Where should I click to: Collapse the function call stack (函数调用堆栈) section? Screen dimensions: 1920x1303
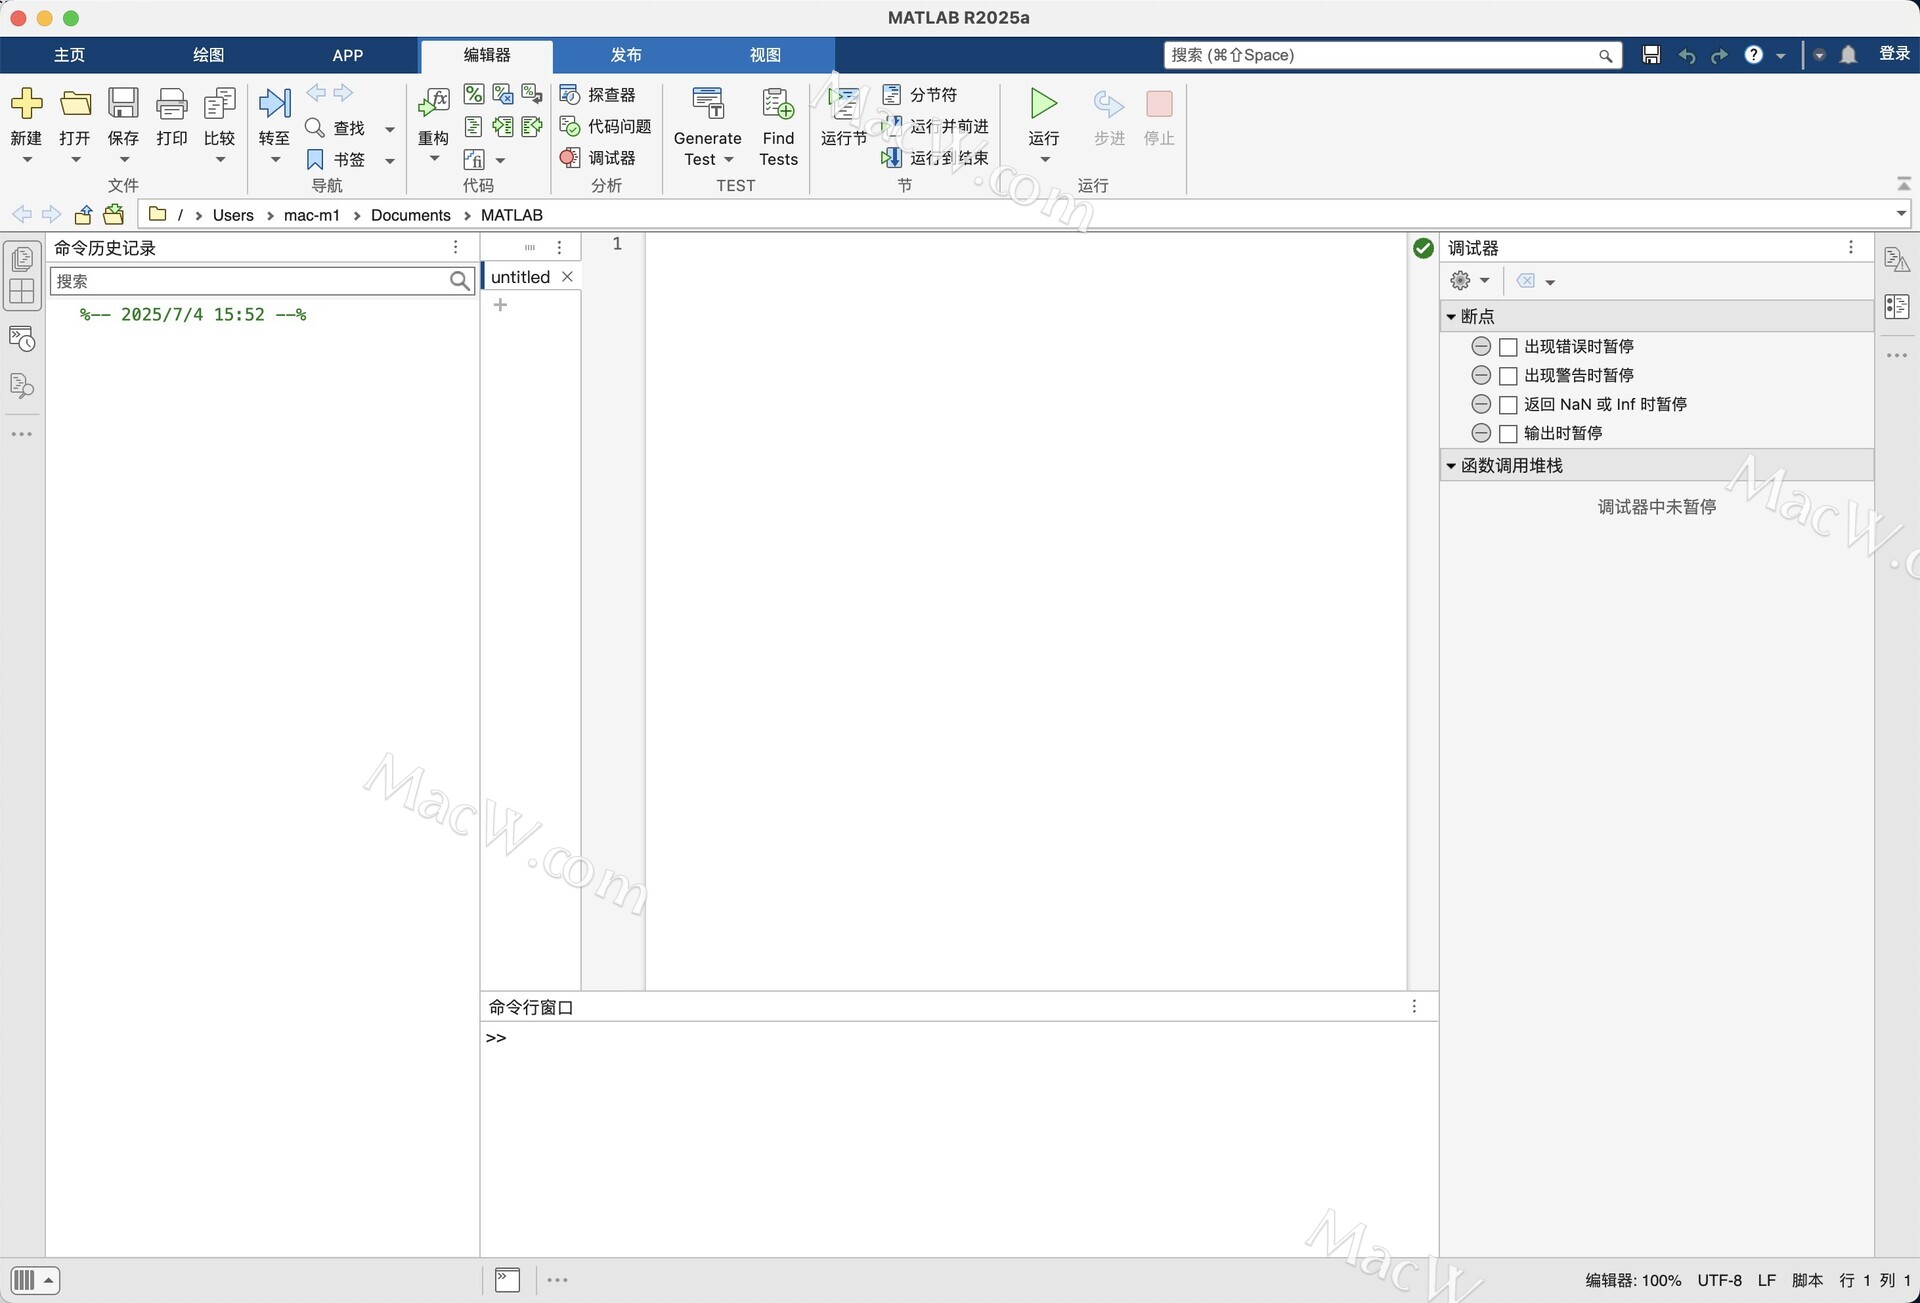coord(1451,466)
